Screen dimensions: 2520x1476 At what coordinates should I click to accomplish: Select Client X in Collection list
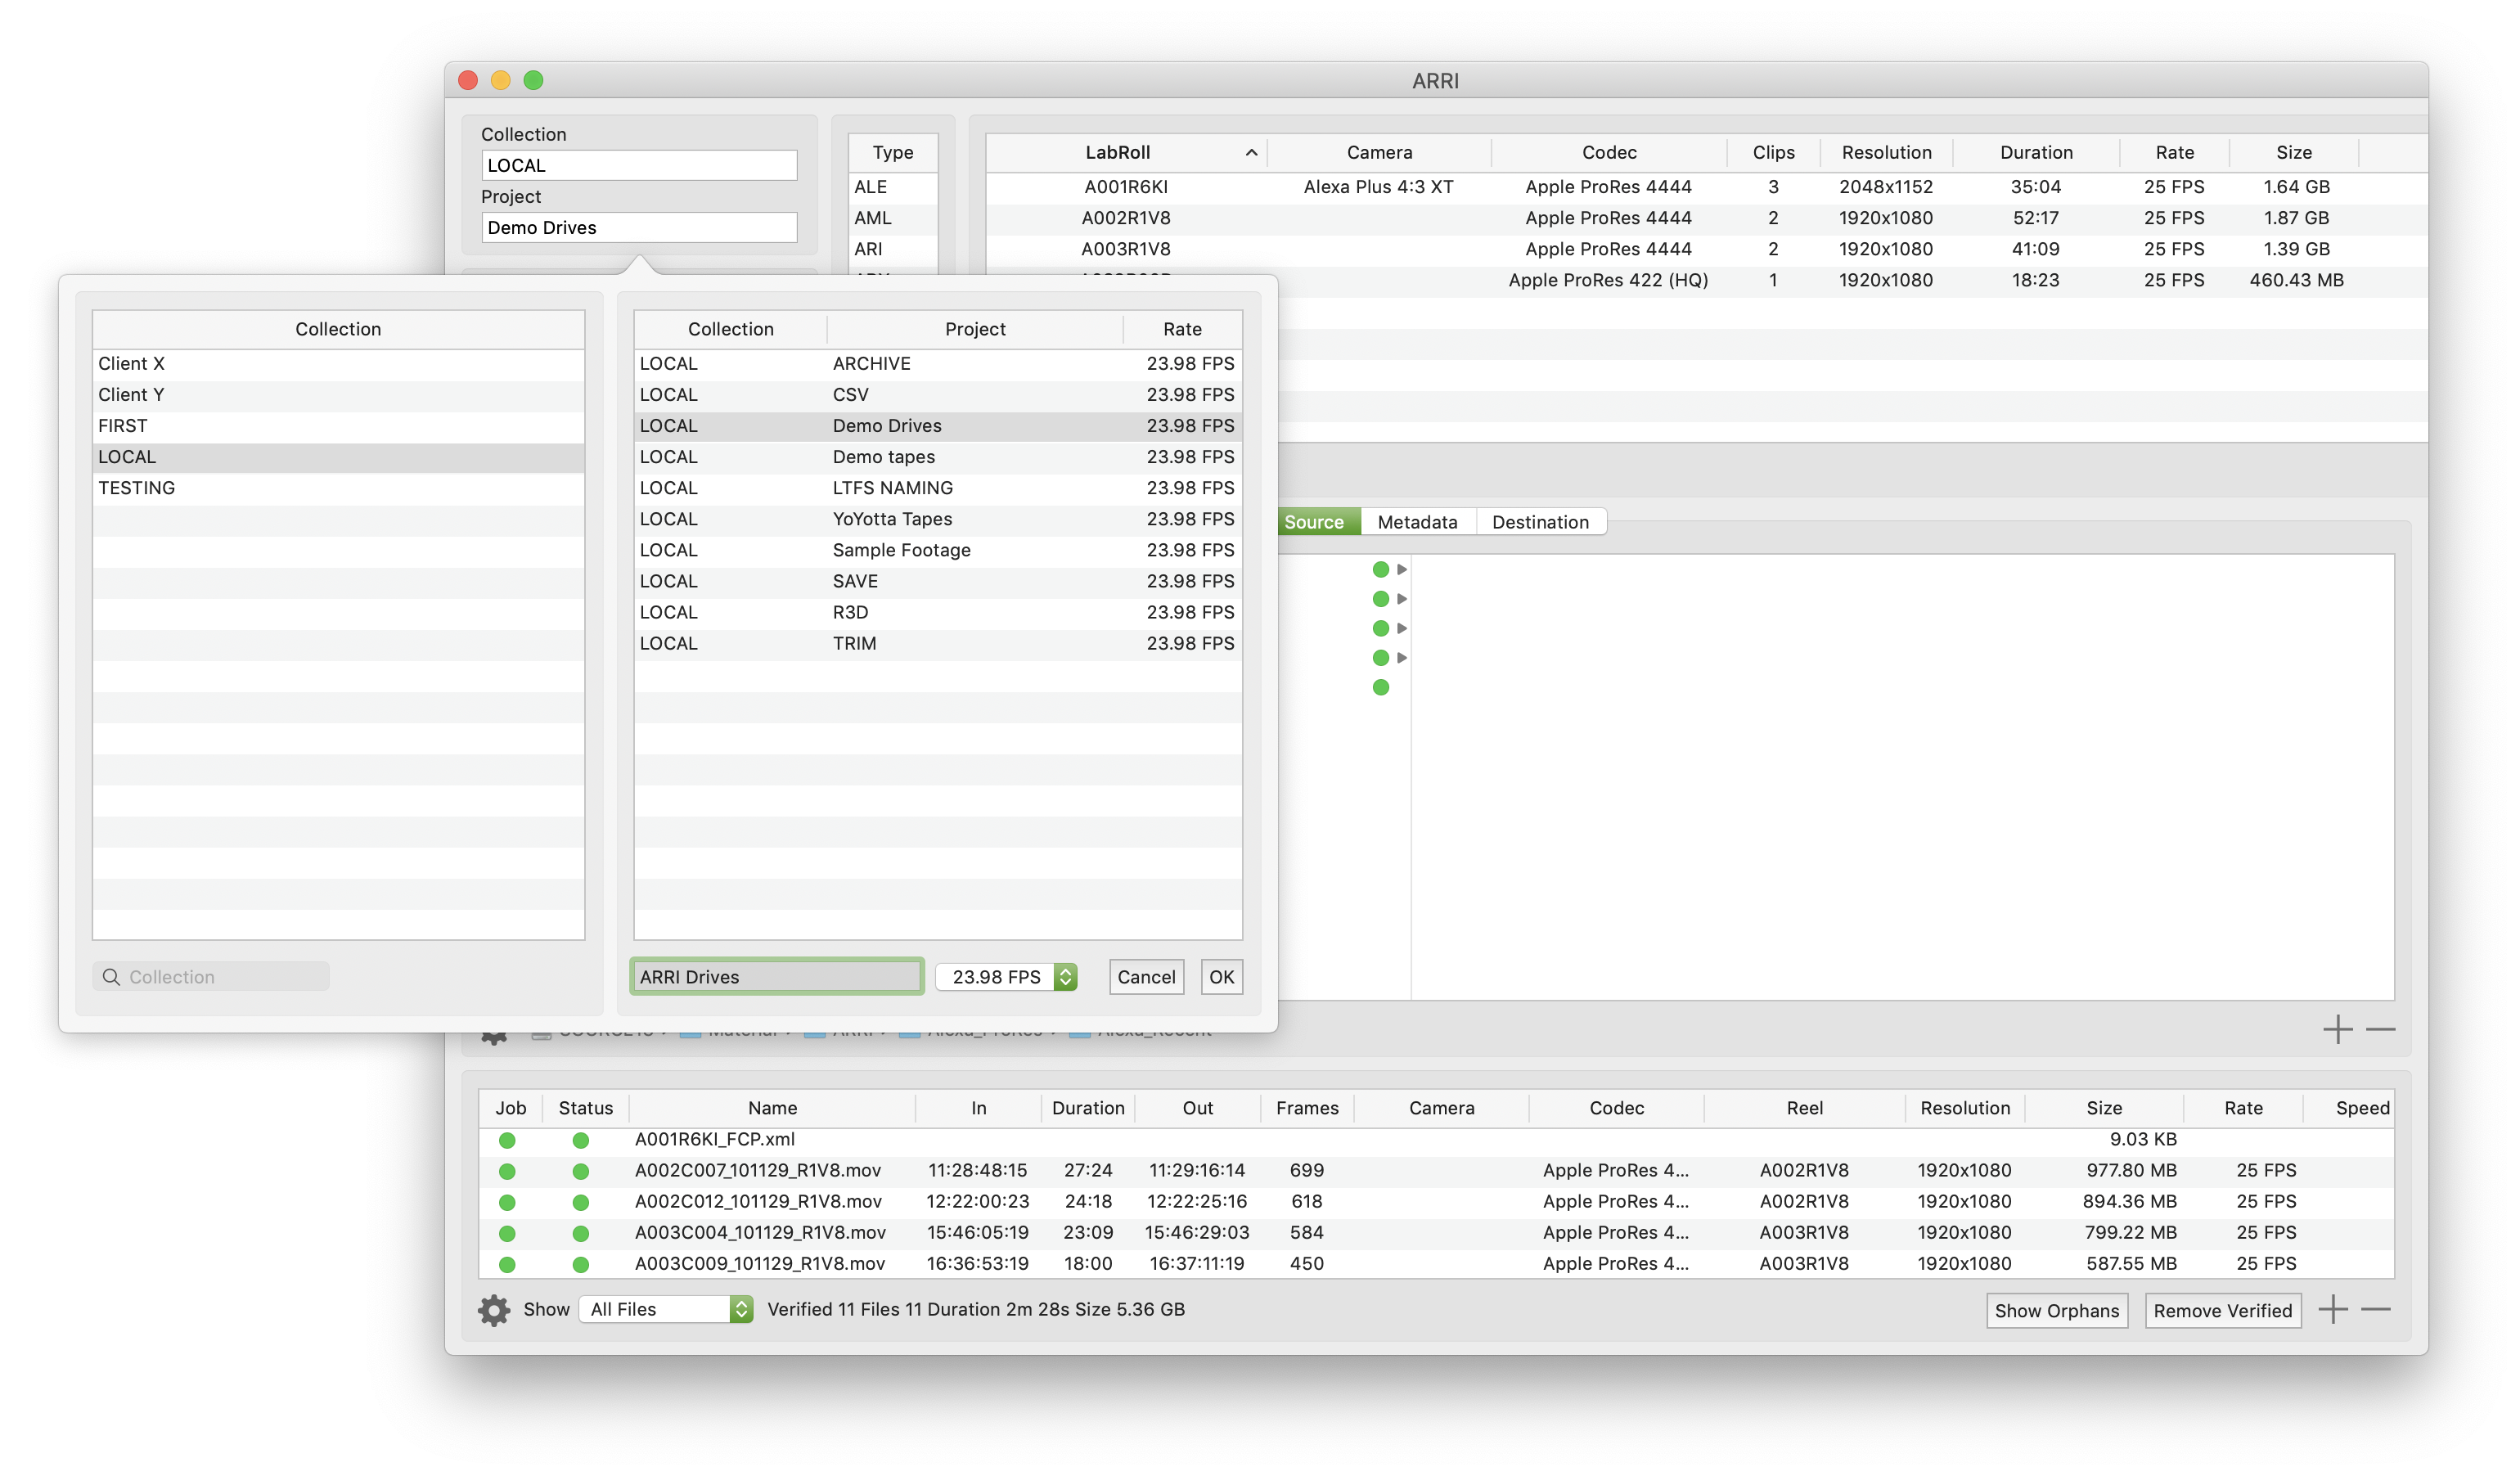(x=338, y=364)
